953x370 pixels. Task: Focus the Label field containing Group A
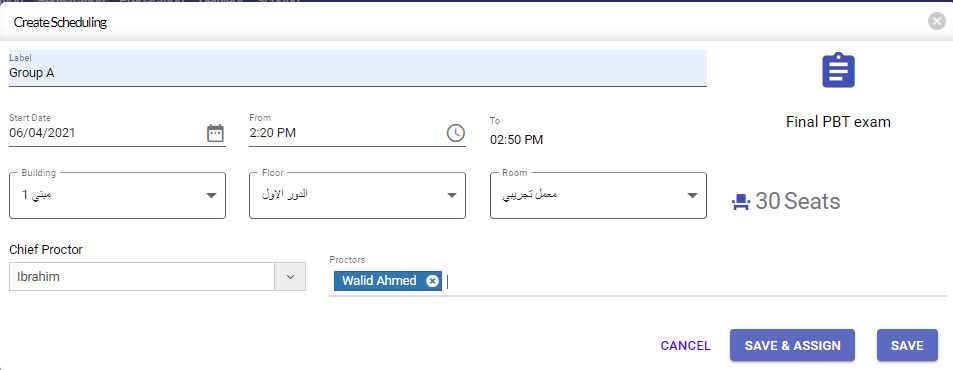click(358, 69)
